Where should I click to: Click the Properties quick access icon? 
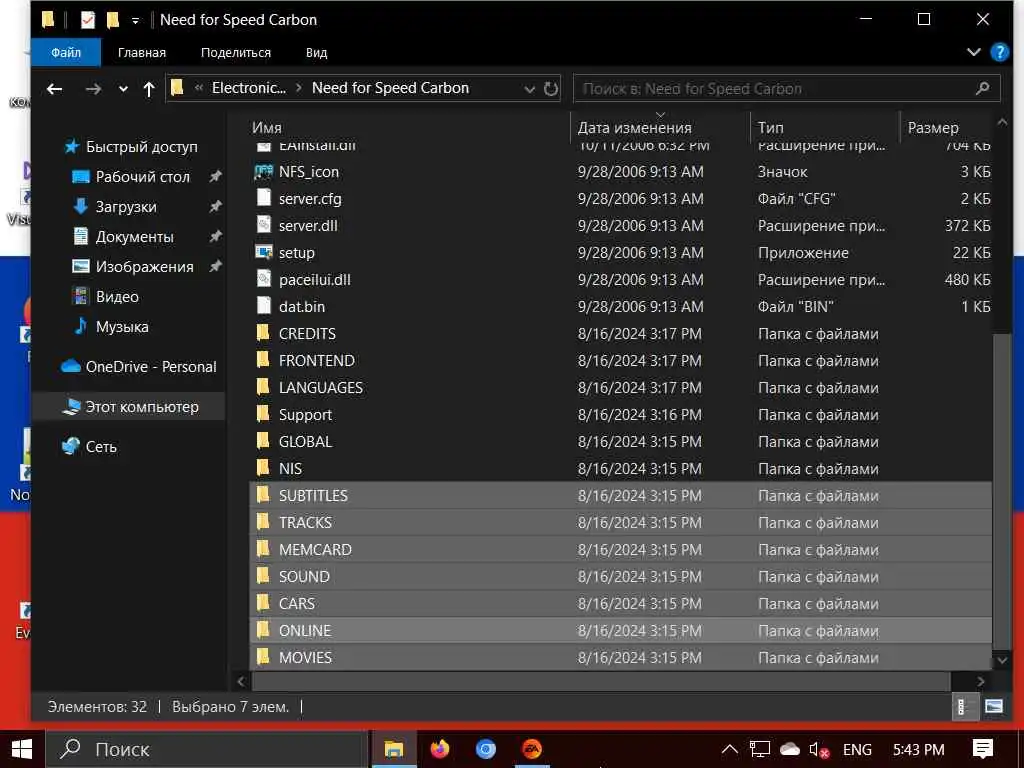[x=88, y=20]
